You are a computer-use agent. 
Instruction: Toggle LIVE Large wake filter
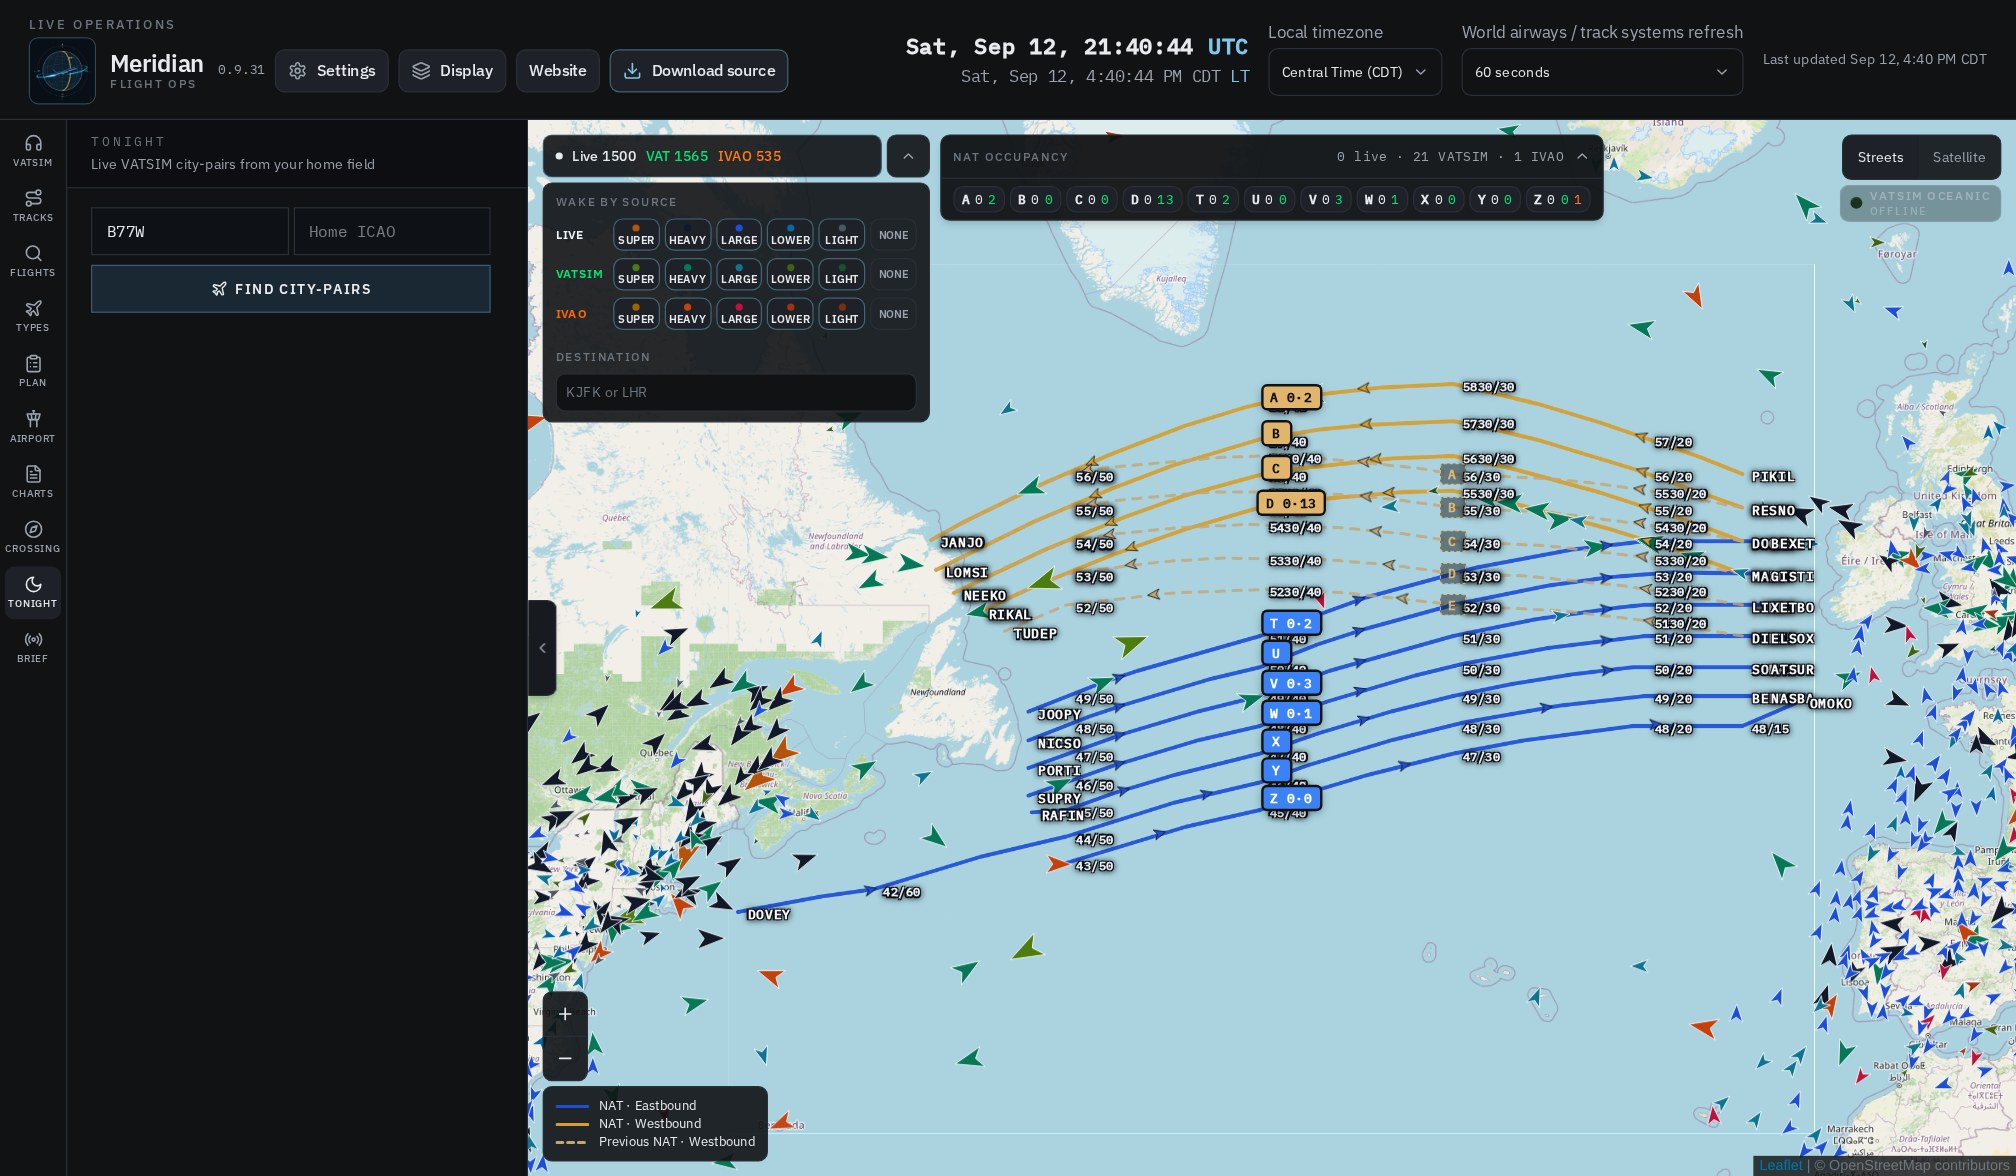(x=739, y=235)
